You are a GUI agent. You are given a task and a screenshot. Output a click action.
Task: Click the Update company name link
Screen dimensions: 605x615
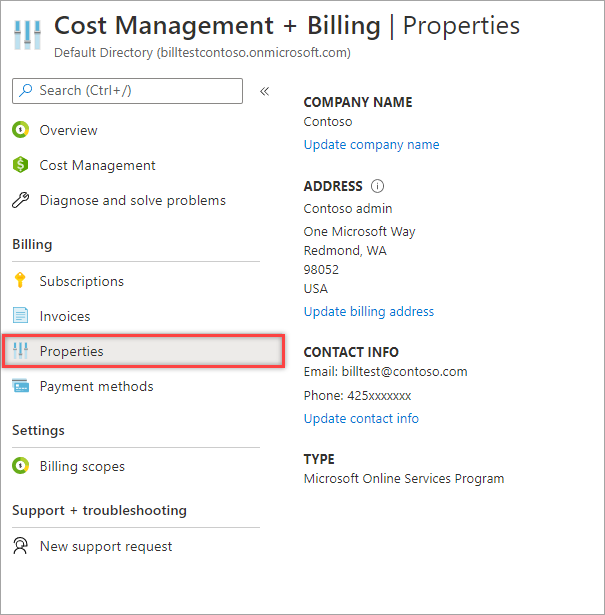click(371, 144)
